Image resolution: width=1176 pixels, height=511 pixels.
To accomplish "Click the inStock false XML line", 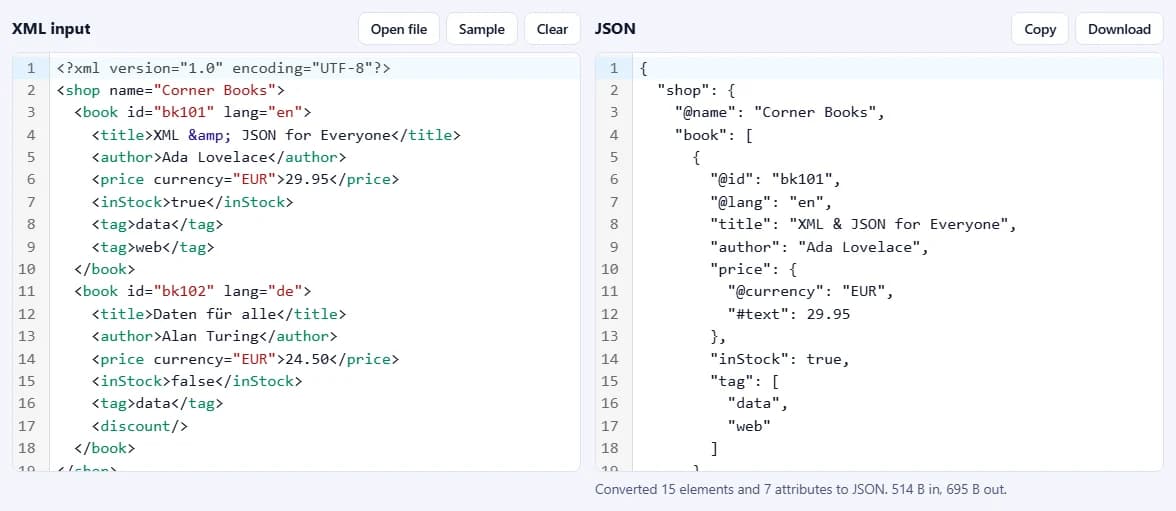I will 197,381.
